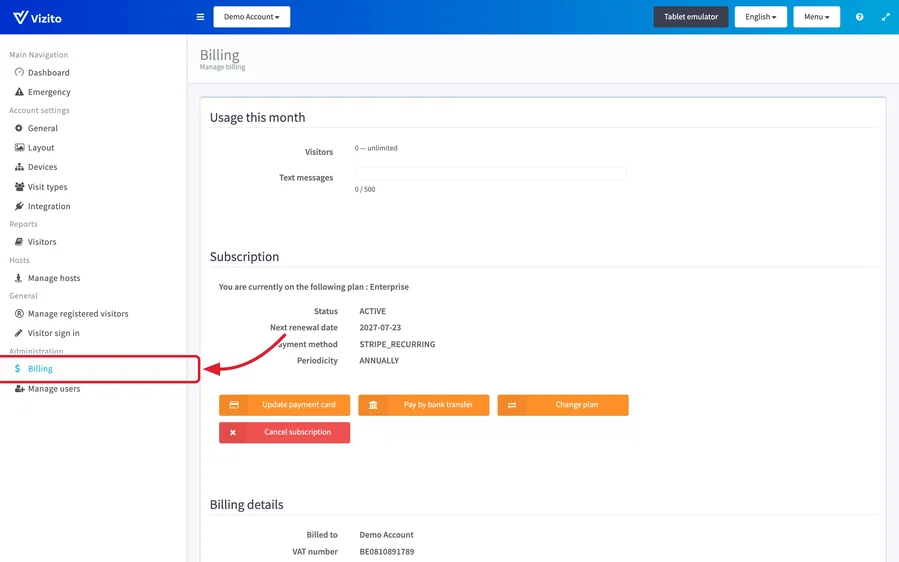This screenshot has height=562, width=899.
Task: Click the red Cancel subscription button
Action: 284,432
